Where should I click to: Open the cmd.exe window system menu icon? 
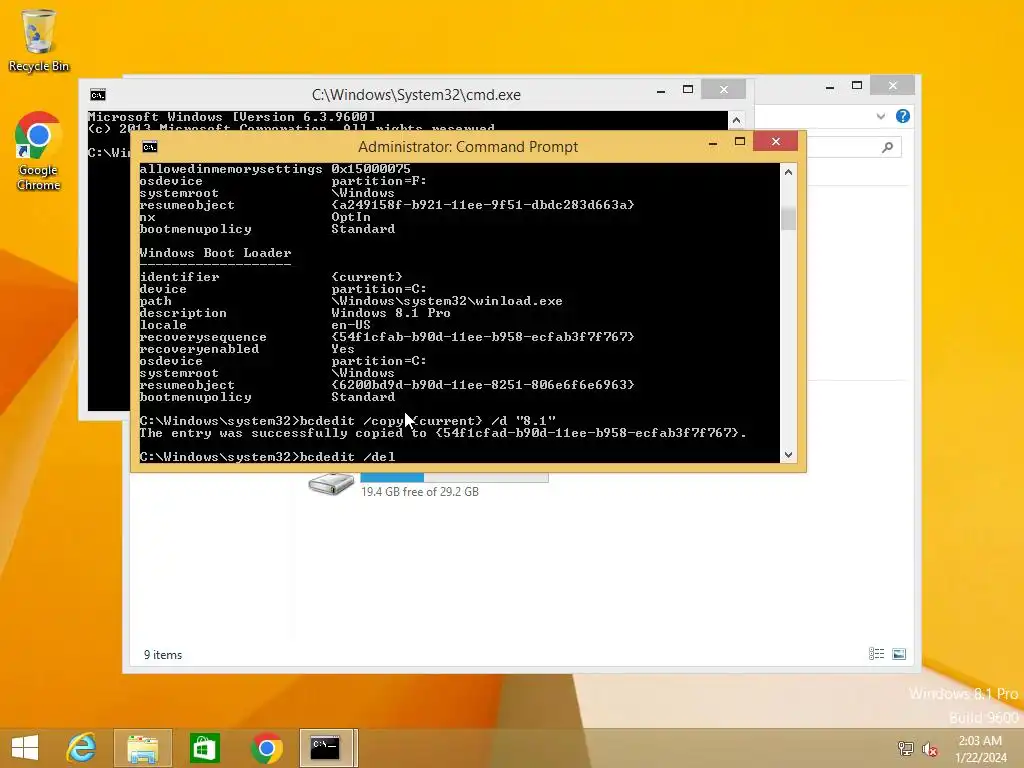pos(97,95)
